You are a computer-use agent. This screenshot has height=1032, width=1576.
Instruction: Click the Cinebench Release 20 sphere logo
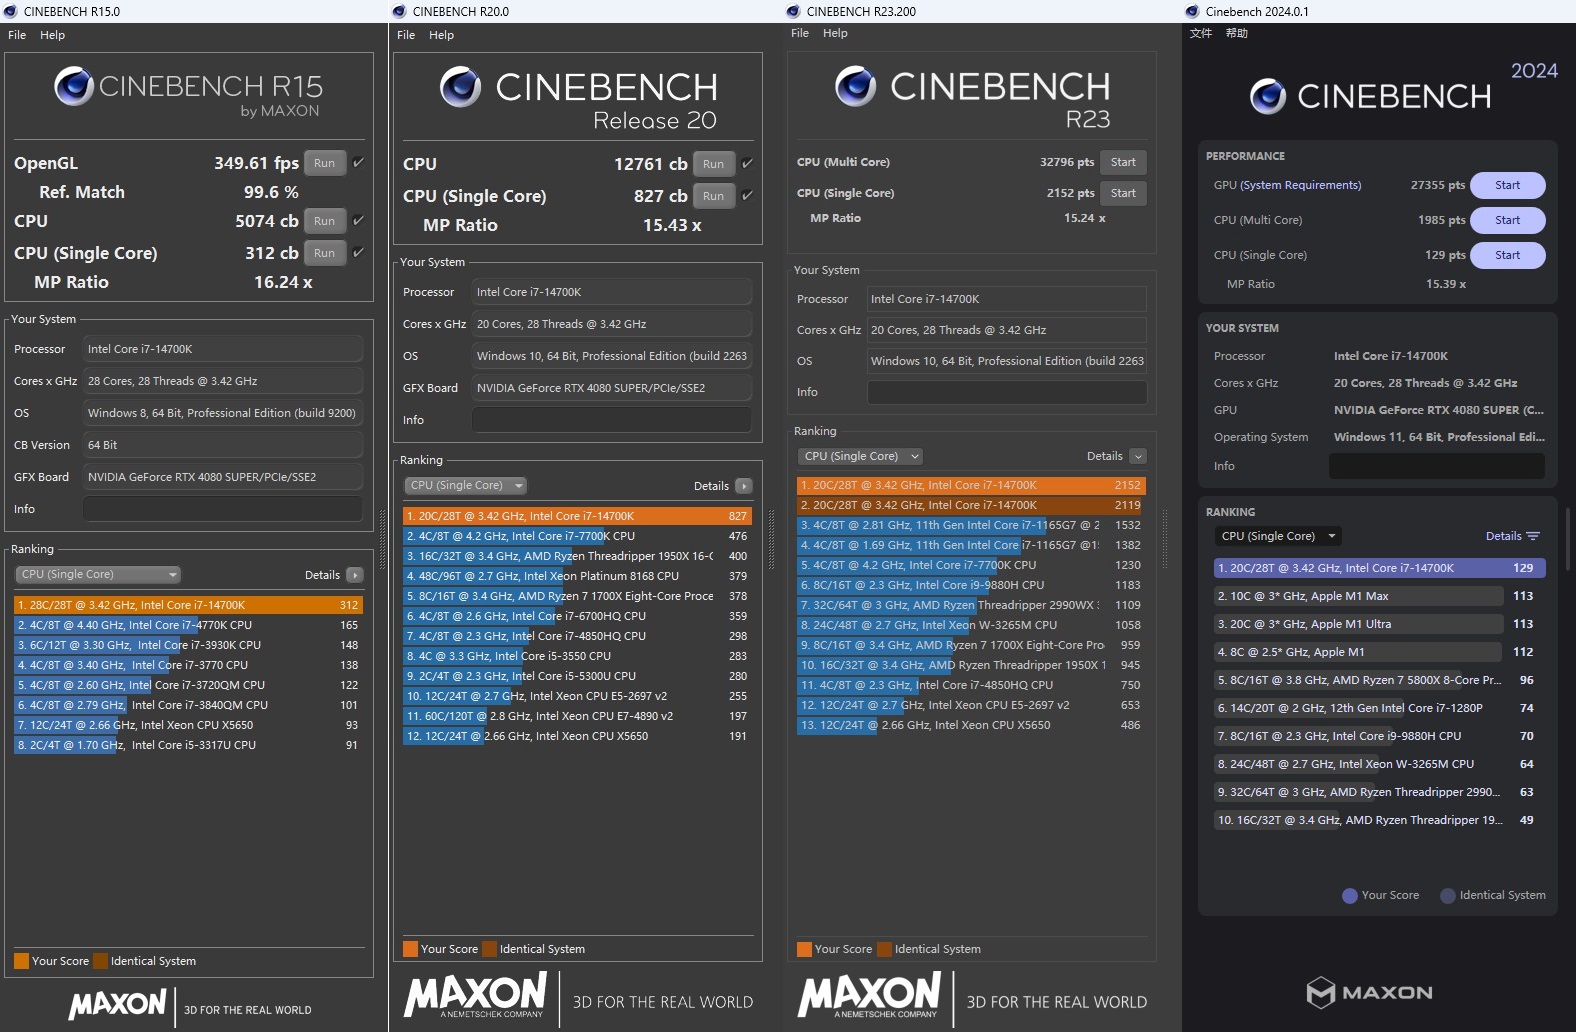tap(461, 87)
